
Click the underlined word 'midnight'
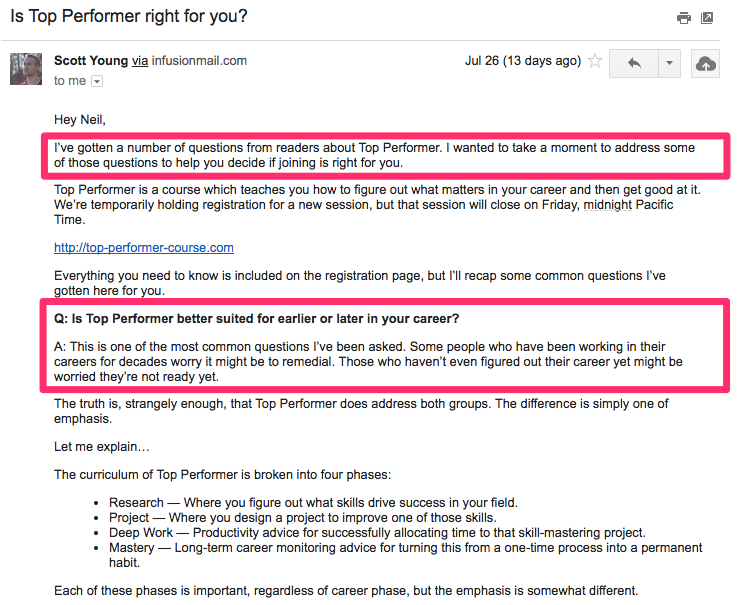608,204
